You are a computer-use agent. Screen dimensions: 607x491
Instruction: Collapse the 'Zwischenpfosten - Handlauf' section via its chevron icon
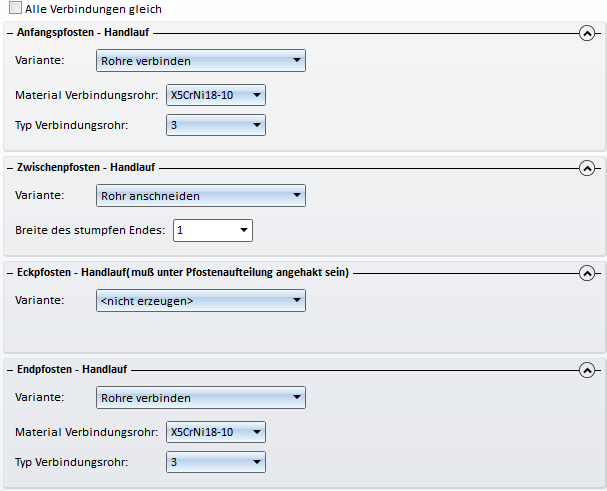pos(587,168)
